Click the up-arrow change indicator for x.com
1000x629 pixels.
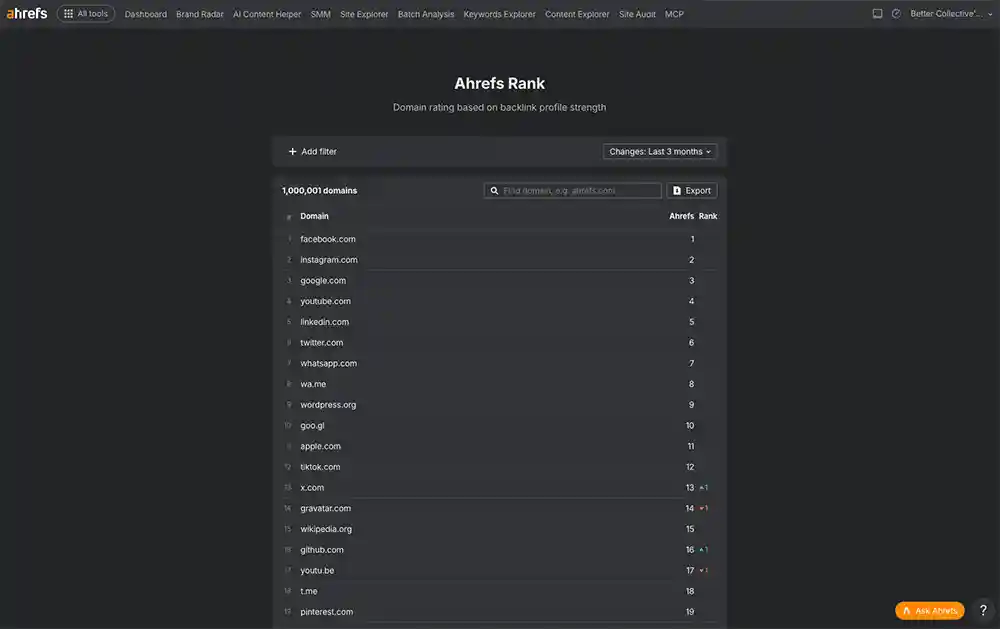[x=703, y=487]
